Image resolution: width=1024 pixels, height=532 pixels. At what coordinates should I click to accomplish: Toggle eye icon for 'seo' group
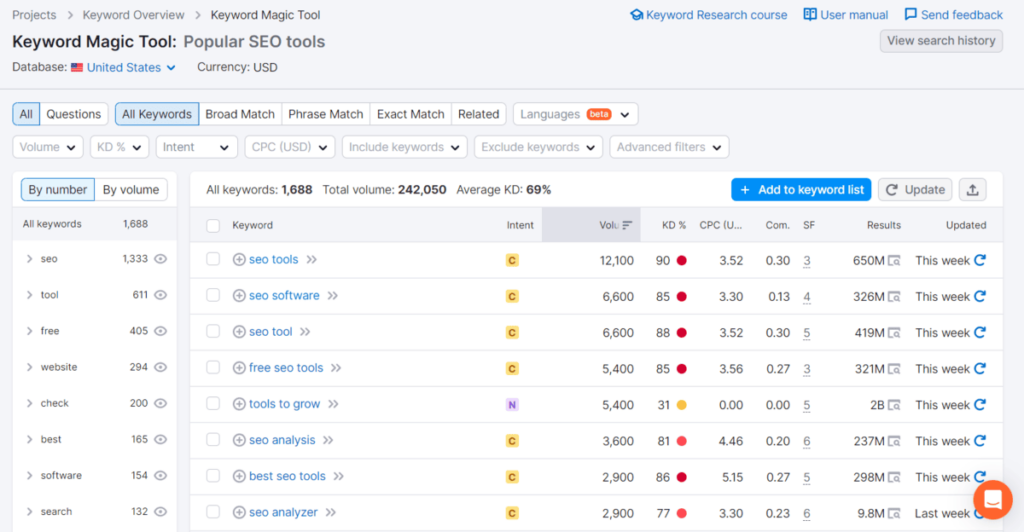[x=160, y=259]
